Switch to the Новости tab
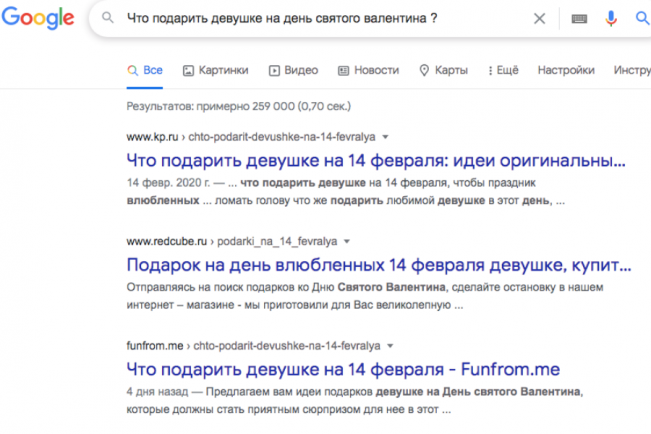This screenshot has width=651, height=434. (368, 70)
